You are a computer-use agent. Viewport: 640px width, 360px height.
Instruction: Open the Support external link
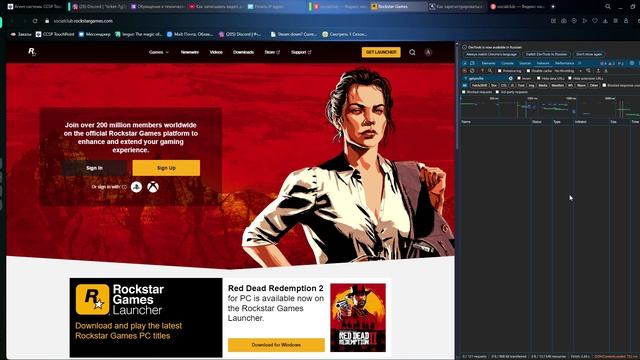(301, 52)
